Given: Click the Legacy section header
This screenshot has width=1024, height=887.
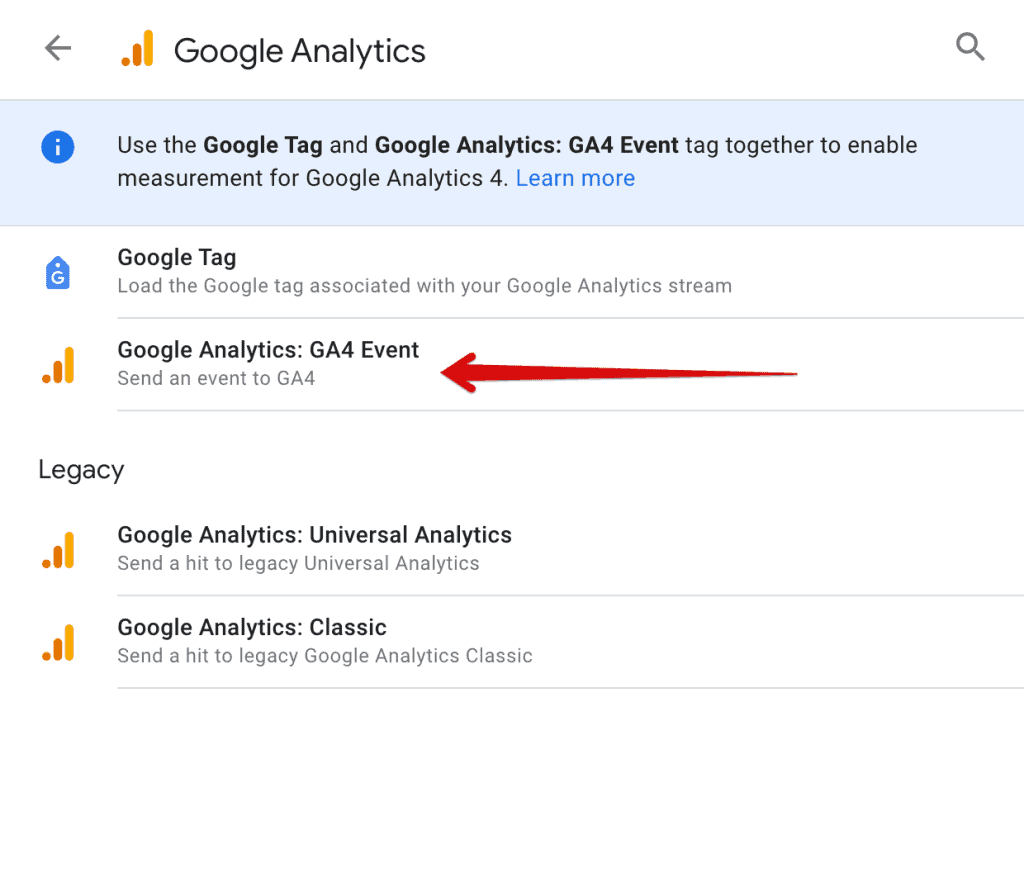Looking at the screenshot, I should (80, 469).
